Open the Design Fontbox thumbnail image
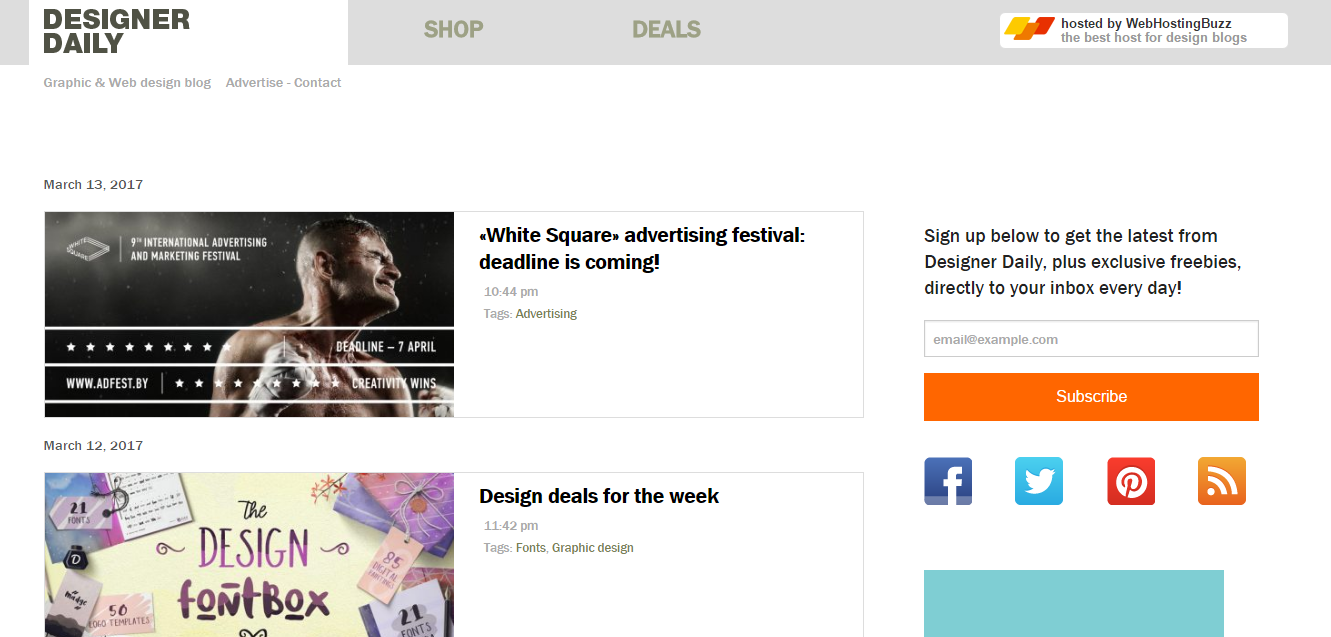The height and width of the screenshot is (637, 1331). point(249,555)
